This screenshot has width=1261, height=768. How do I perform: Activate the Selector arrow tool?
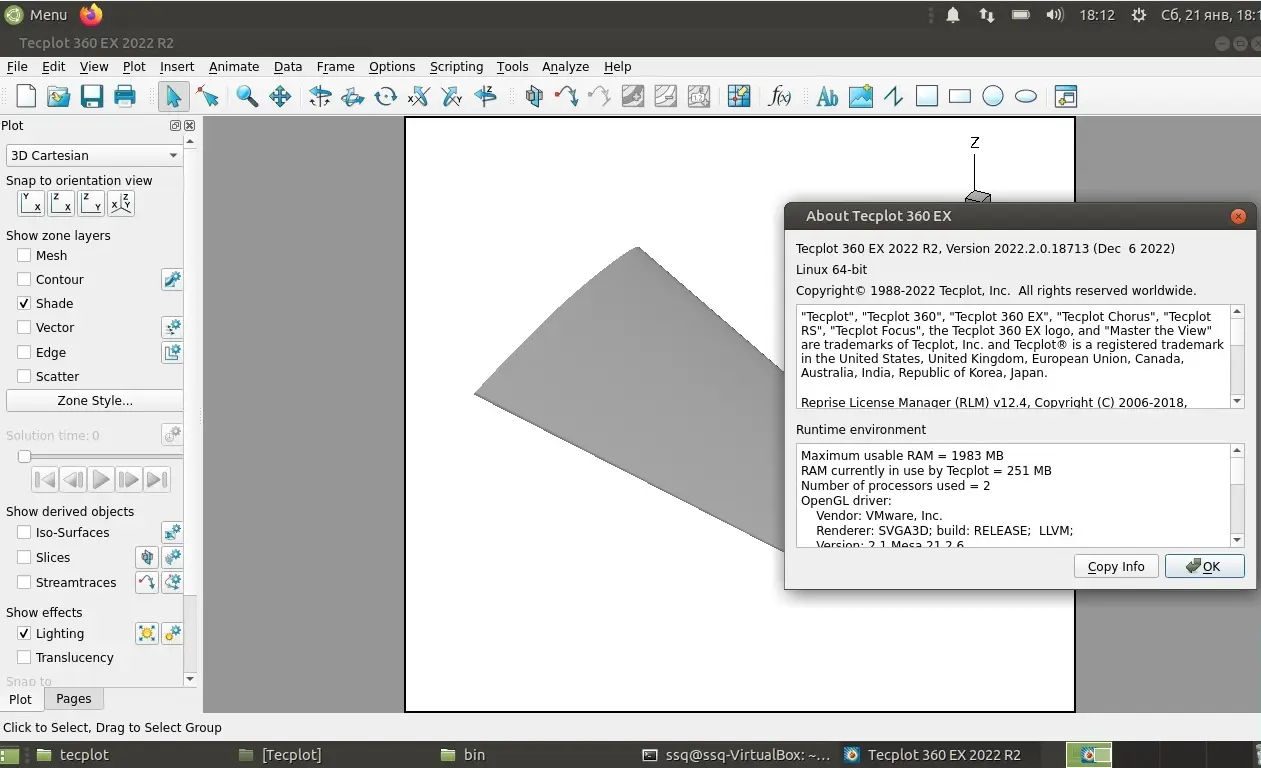click(x=173, y=97)
